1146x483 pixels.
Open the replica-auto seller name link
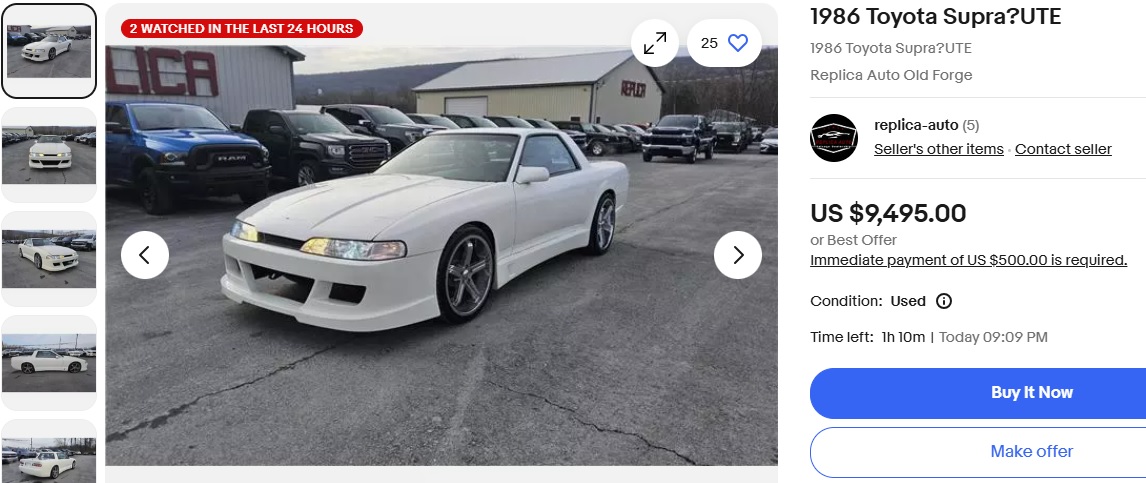tap(916, 125)
